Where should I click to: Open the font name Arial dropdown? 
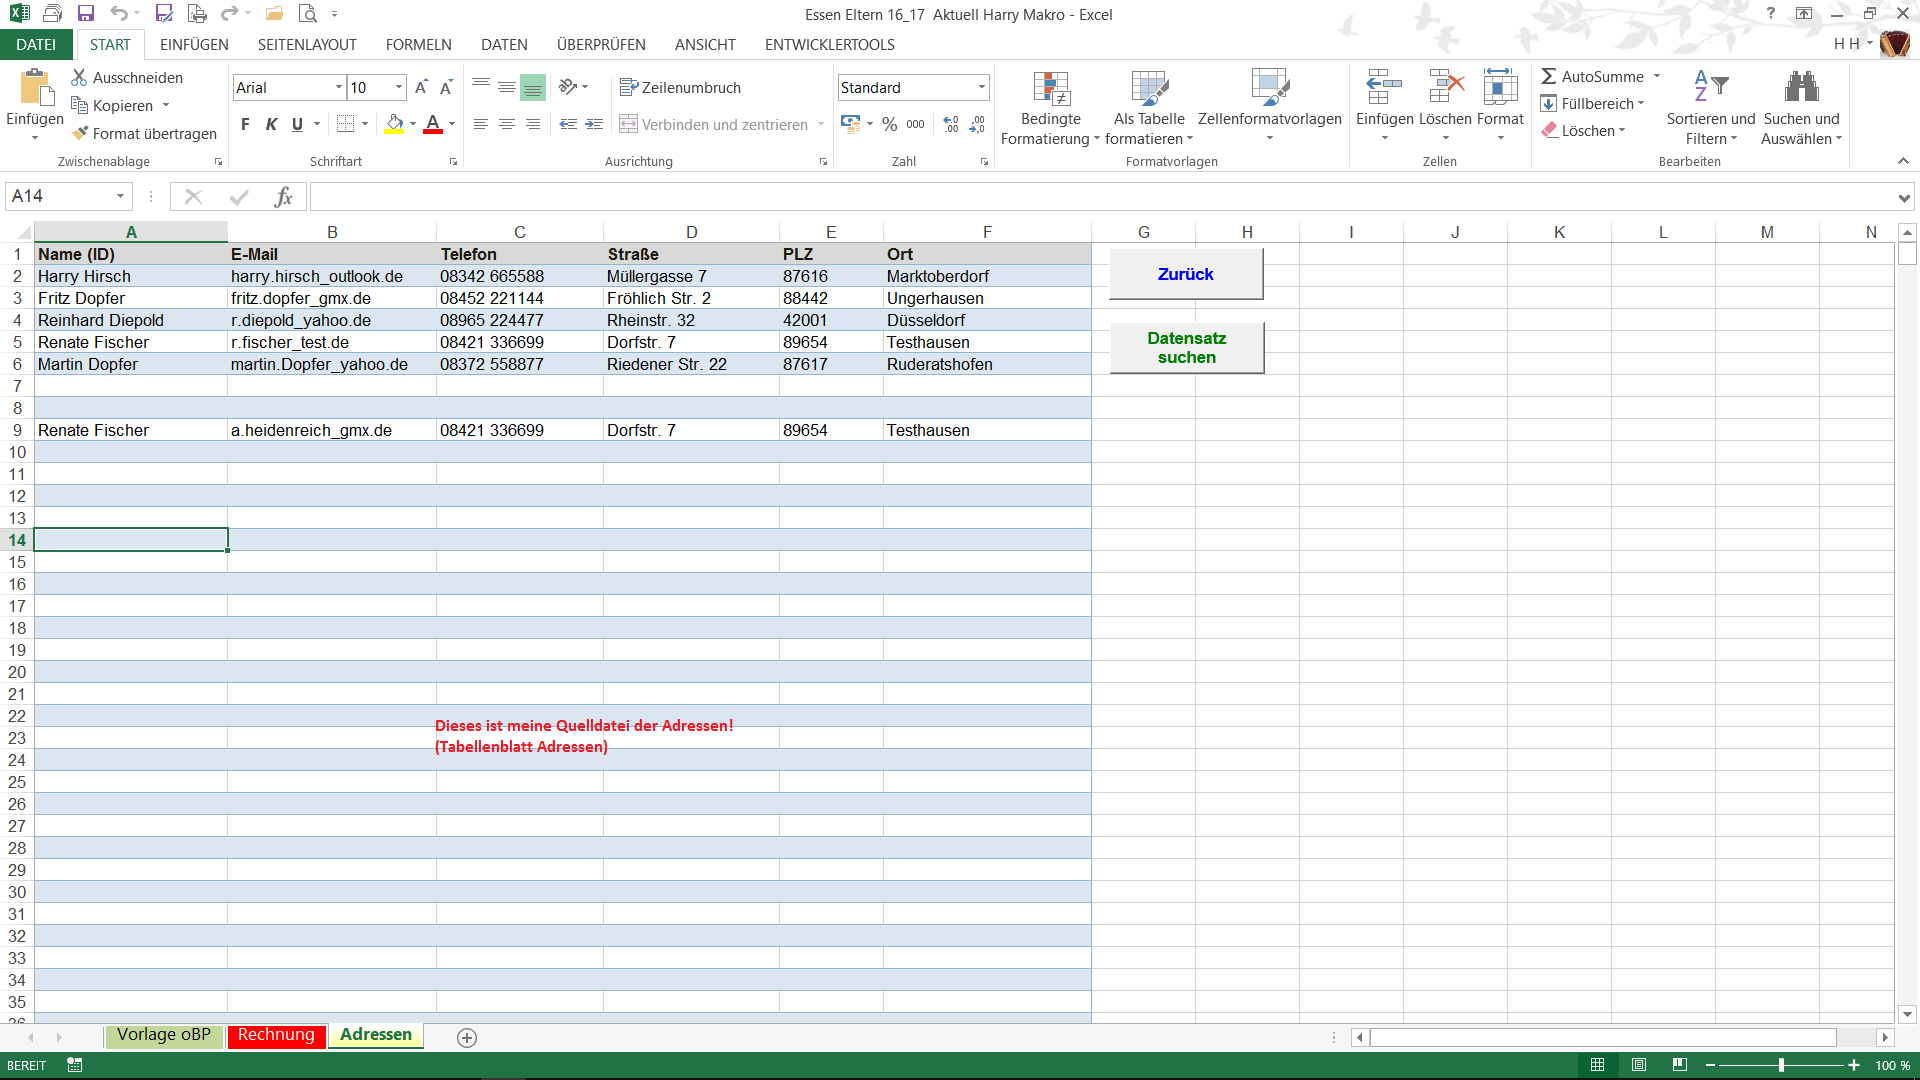pos(338,88)
